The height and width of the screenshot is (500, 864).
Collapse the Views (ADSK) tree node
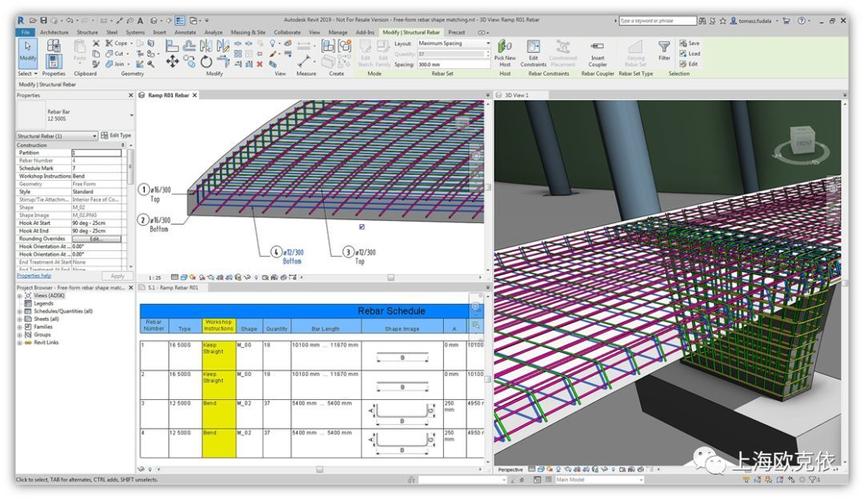click(x=19, y=295)
